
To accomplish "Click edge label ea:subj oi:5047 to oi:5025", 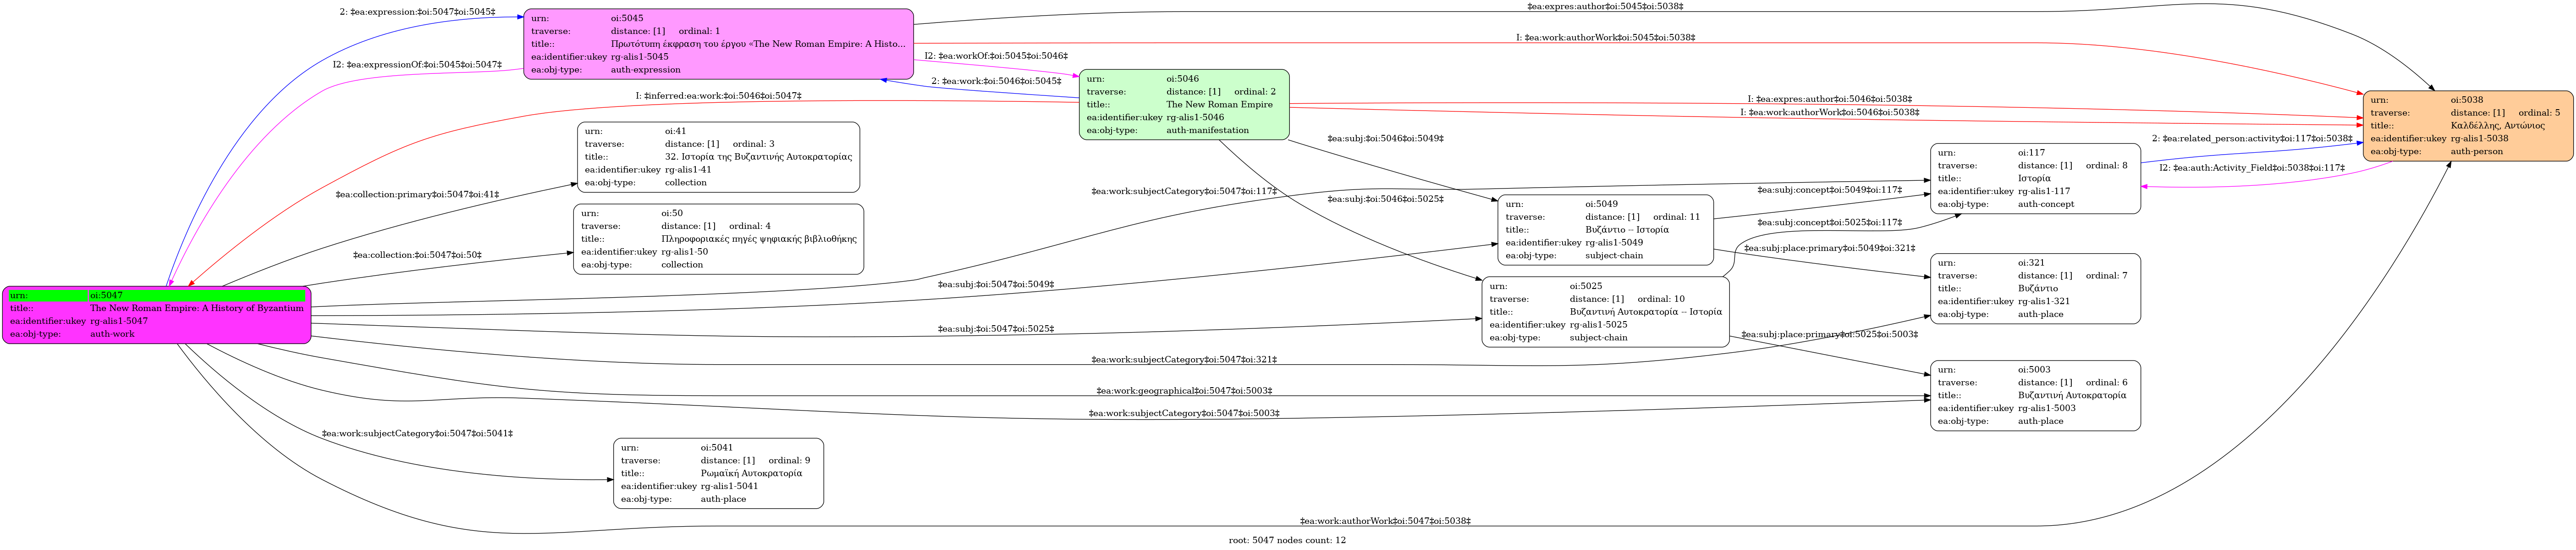I will tap(996, 329).
